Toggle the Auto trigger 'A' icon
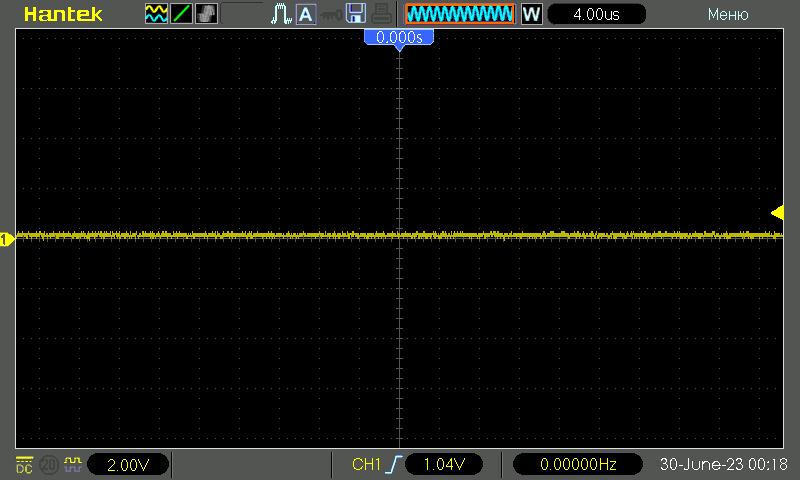 305,14
